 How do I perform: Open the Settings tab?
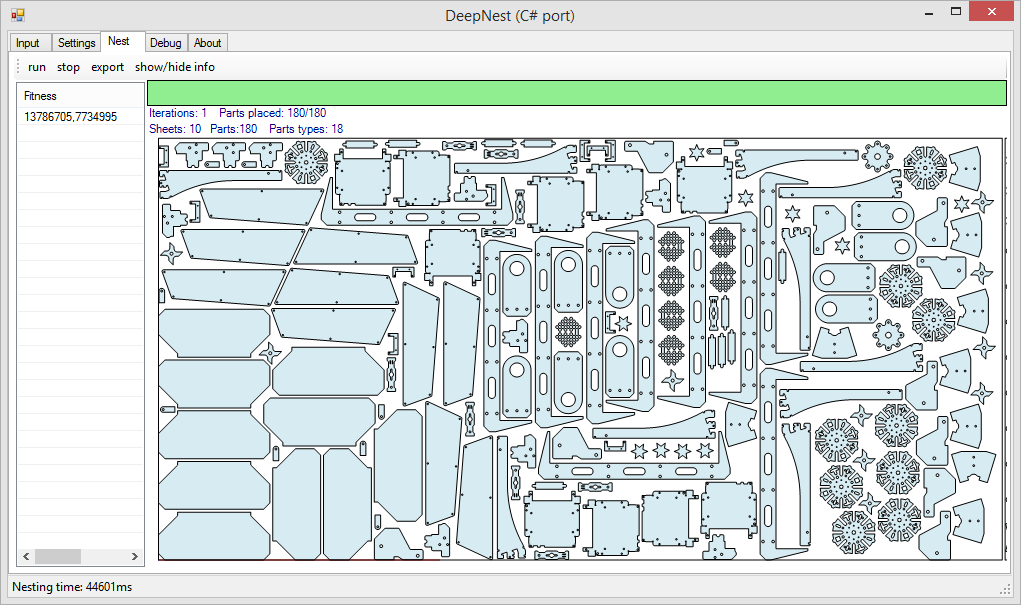76,43
